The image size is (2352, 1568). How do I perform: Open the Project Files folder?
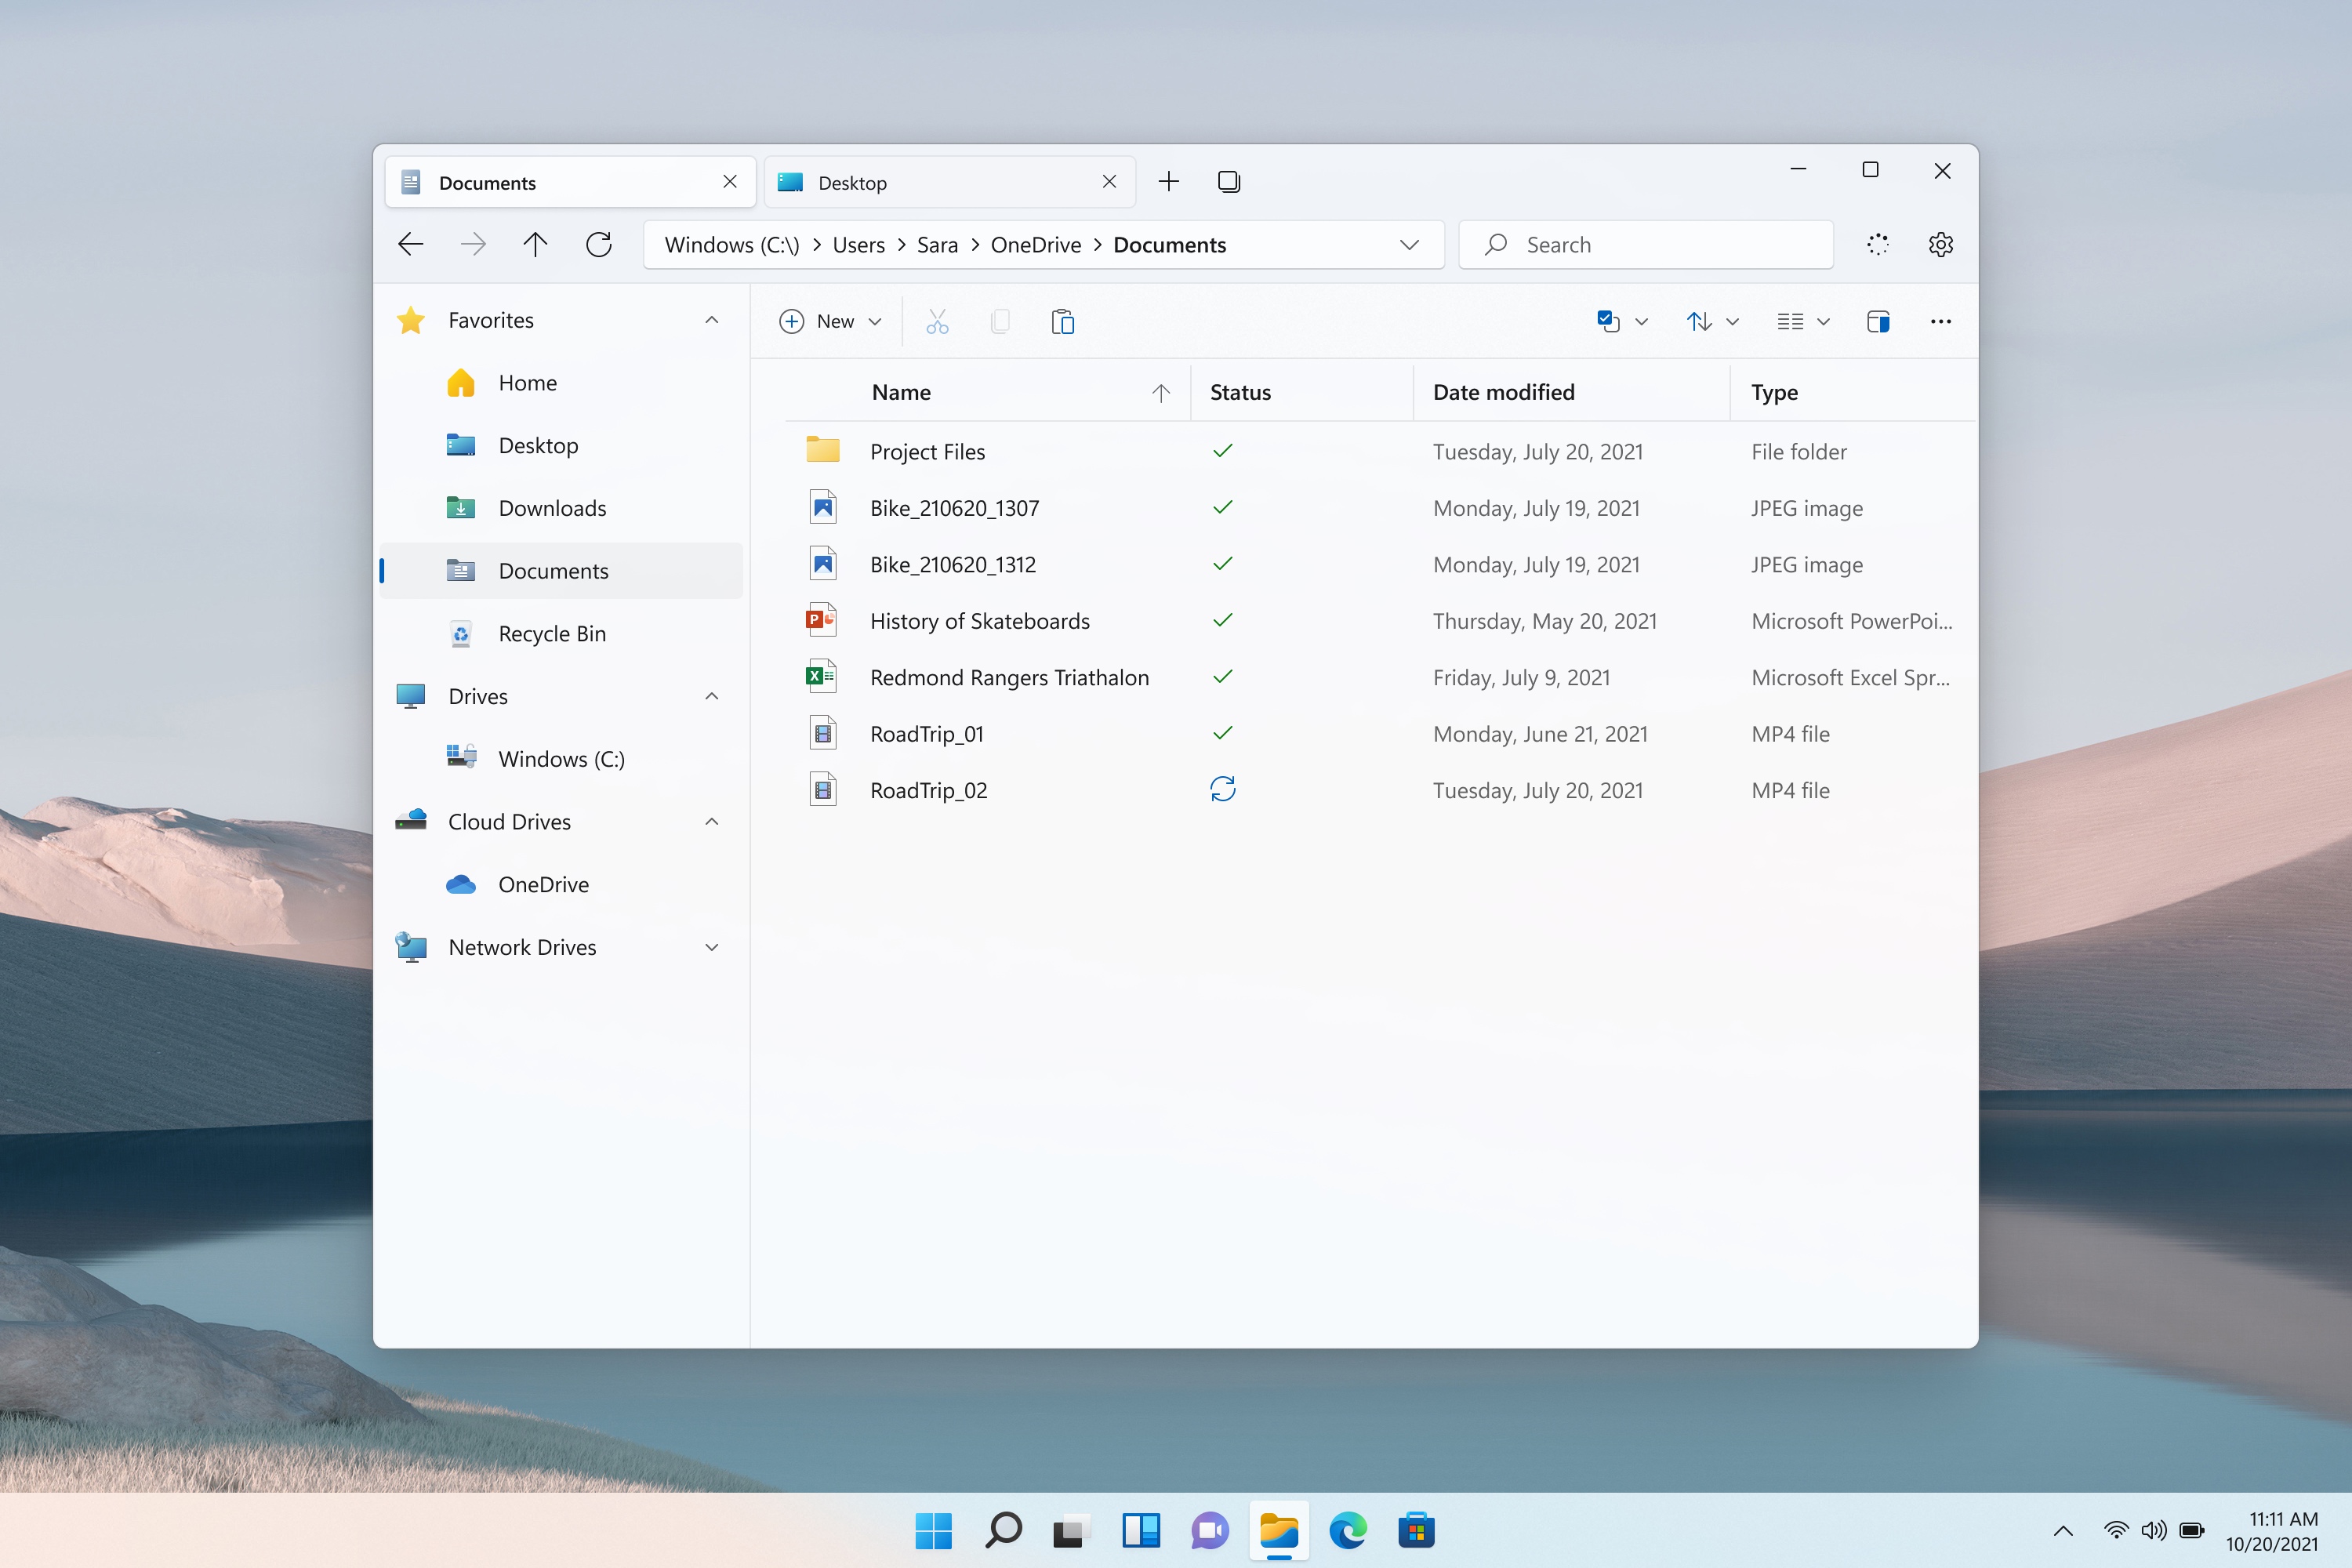(x=926, y=450)
